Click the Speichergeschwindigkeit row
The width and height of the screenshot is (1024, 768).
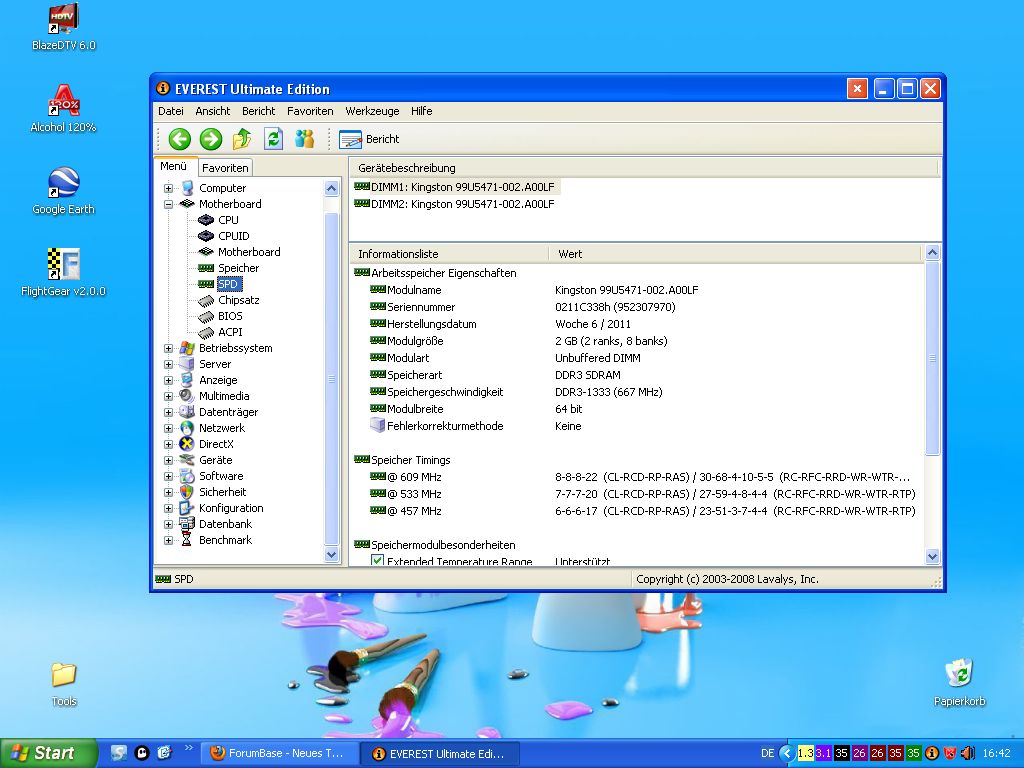(637, 392)
